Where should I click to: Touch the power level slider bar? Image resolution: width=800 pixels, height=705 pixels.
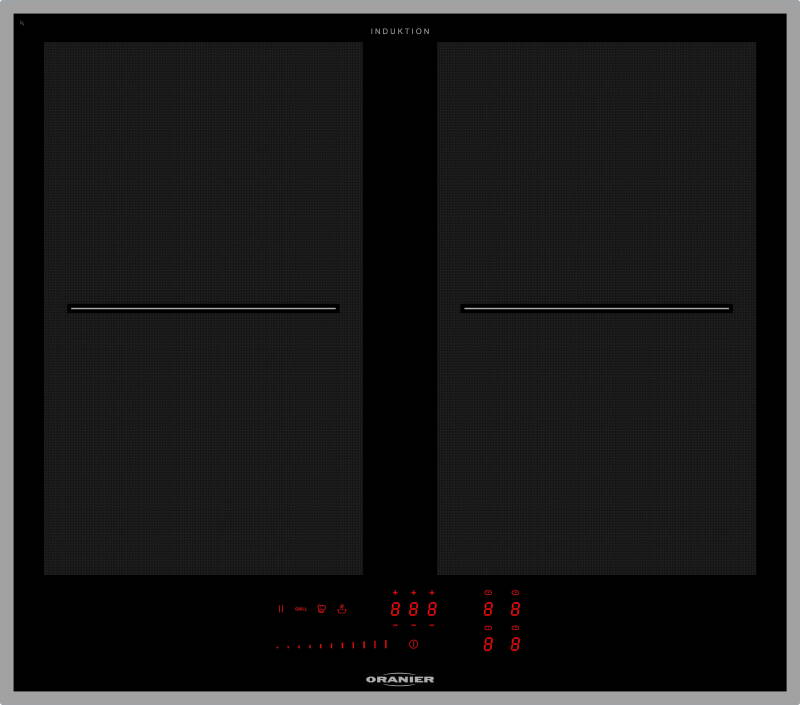(x=332, y=645)
